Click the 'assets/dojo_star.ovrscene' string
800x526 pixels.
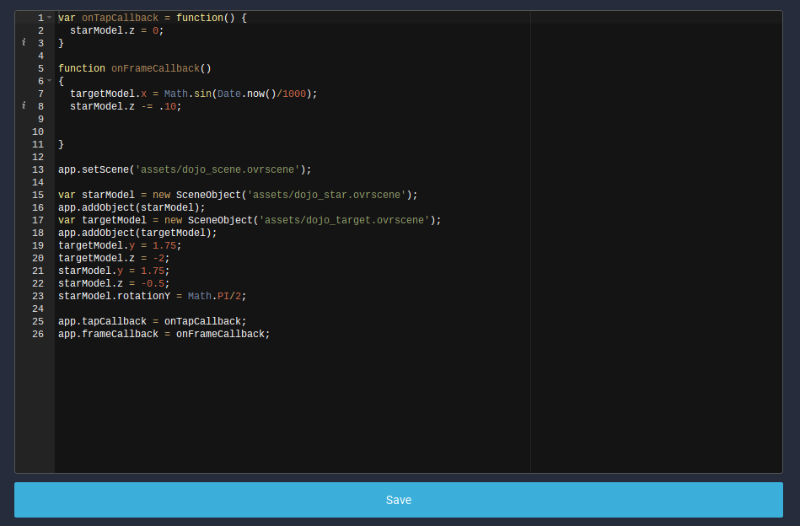328,194
